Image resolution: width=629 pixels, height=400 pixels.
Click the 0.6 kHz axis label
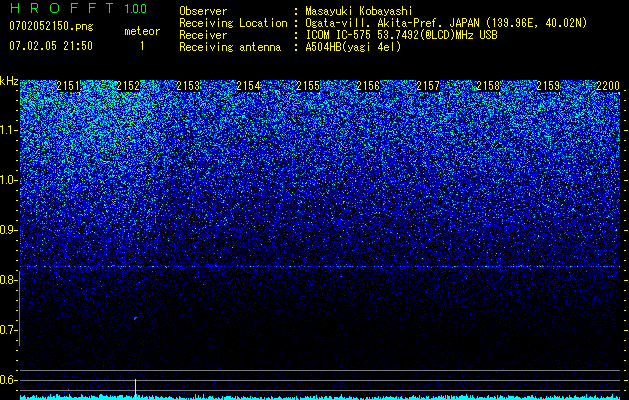coord(9,380)
